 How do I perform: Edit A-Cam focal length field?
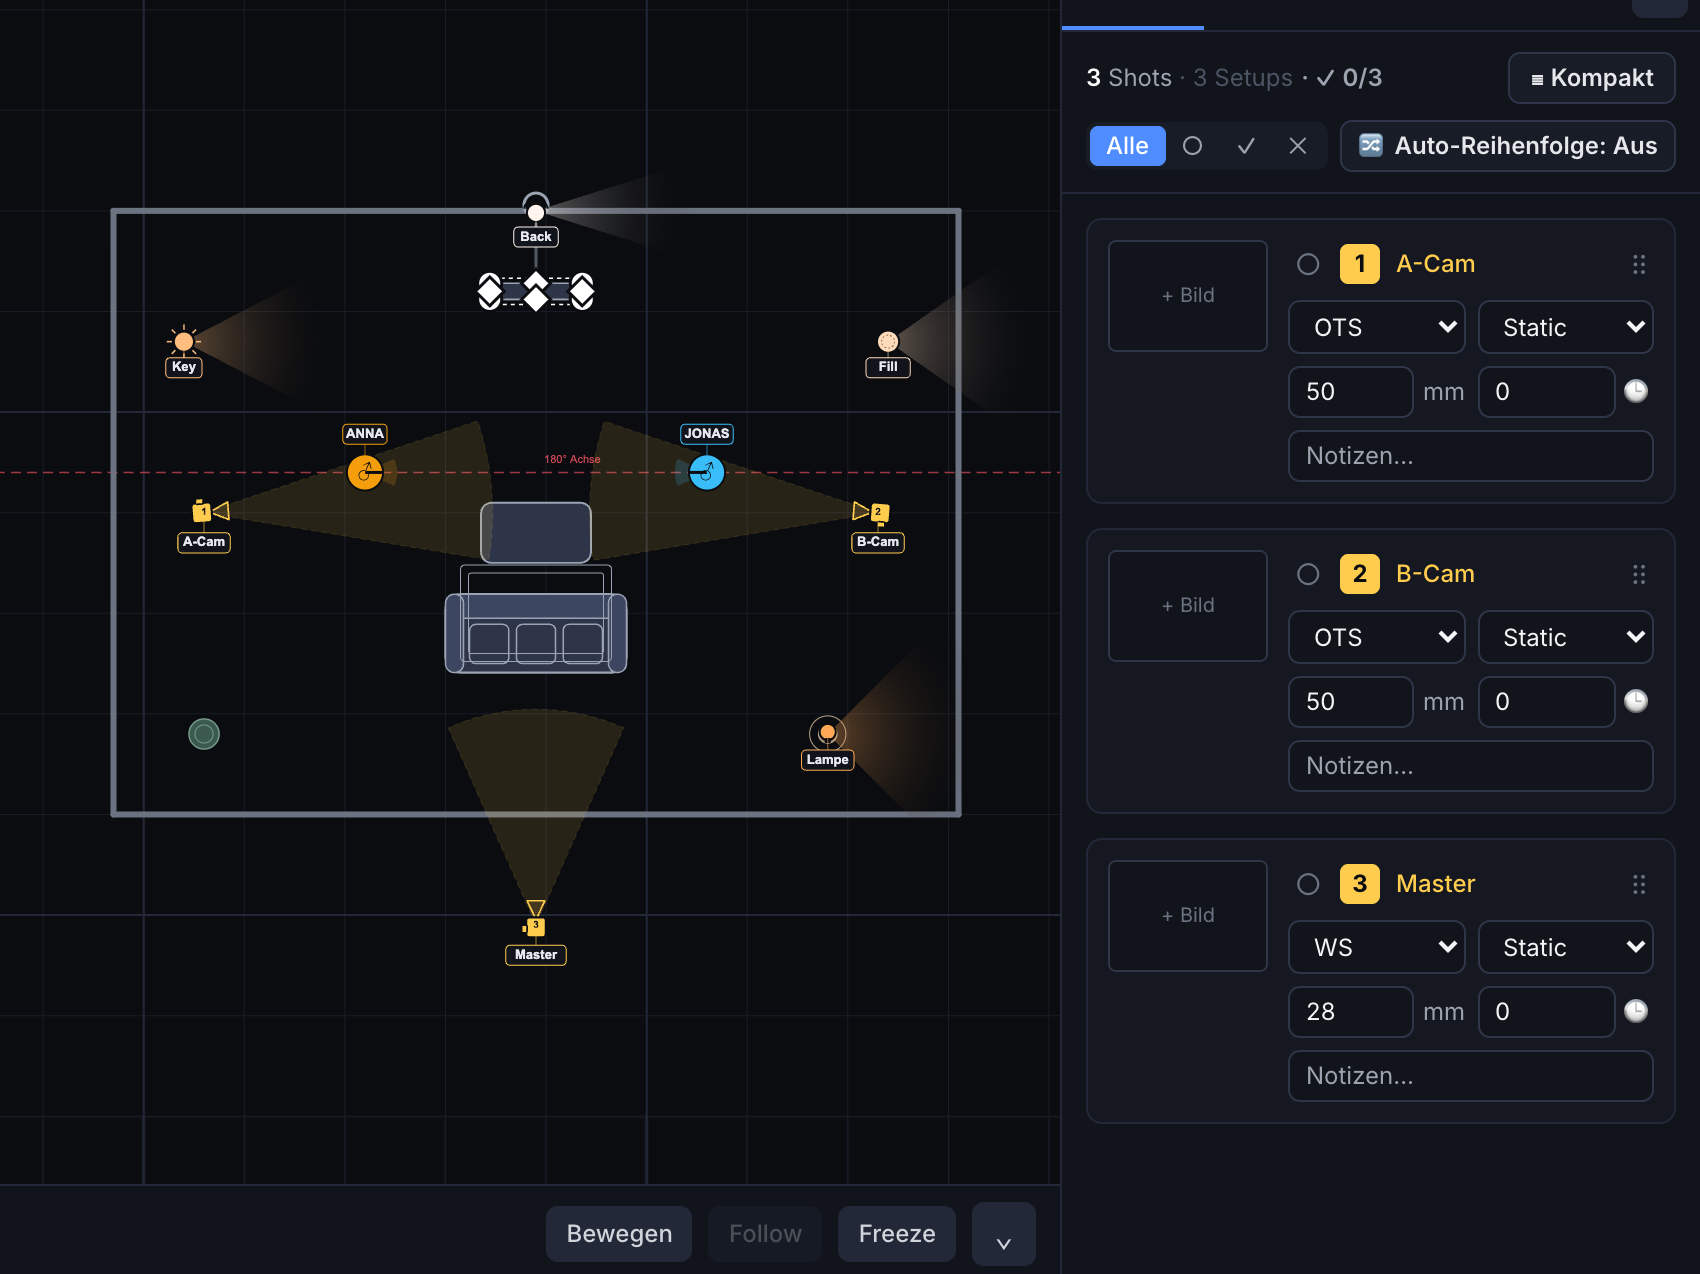(1351, 392)
